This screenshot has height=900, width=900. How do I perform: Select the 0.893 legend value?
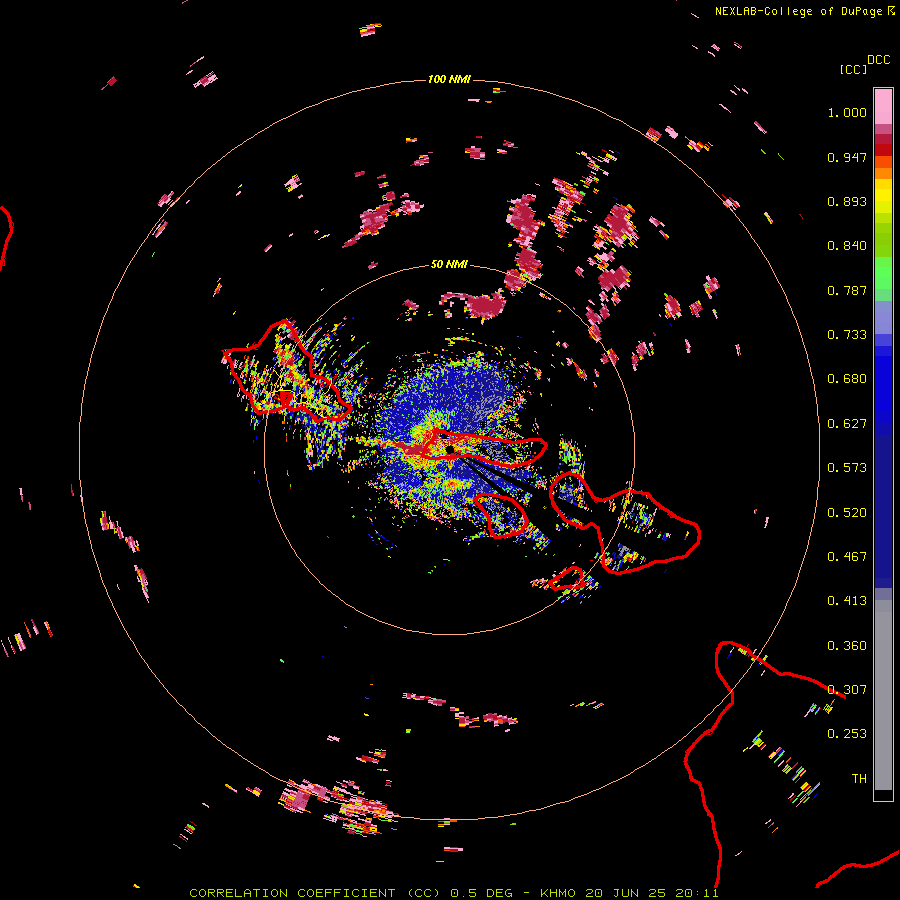(847, 201)
